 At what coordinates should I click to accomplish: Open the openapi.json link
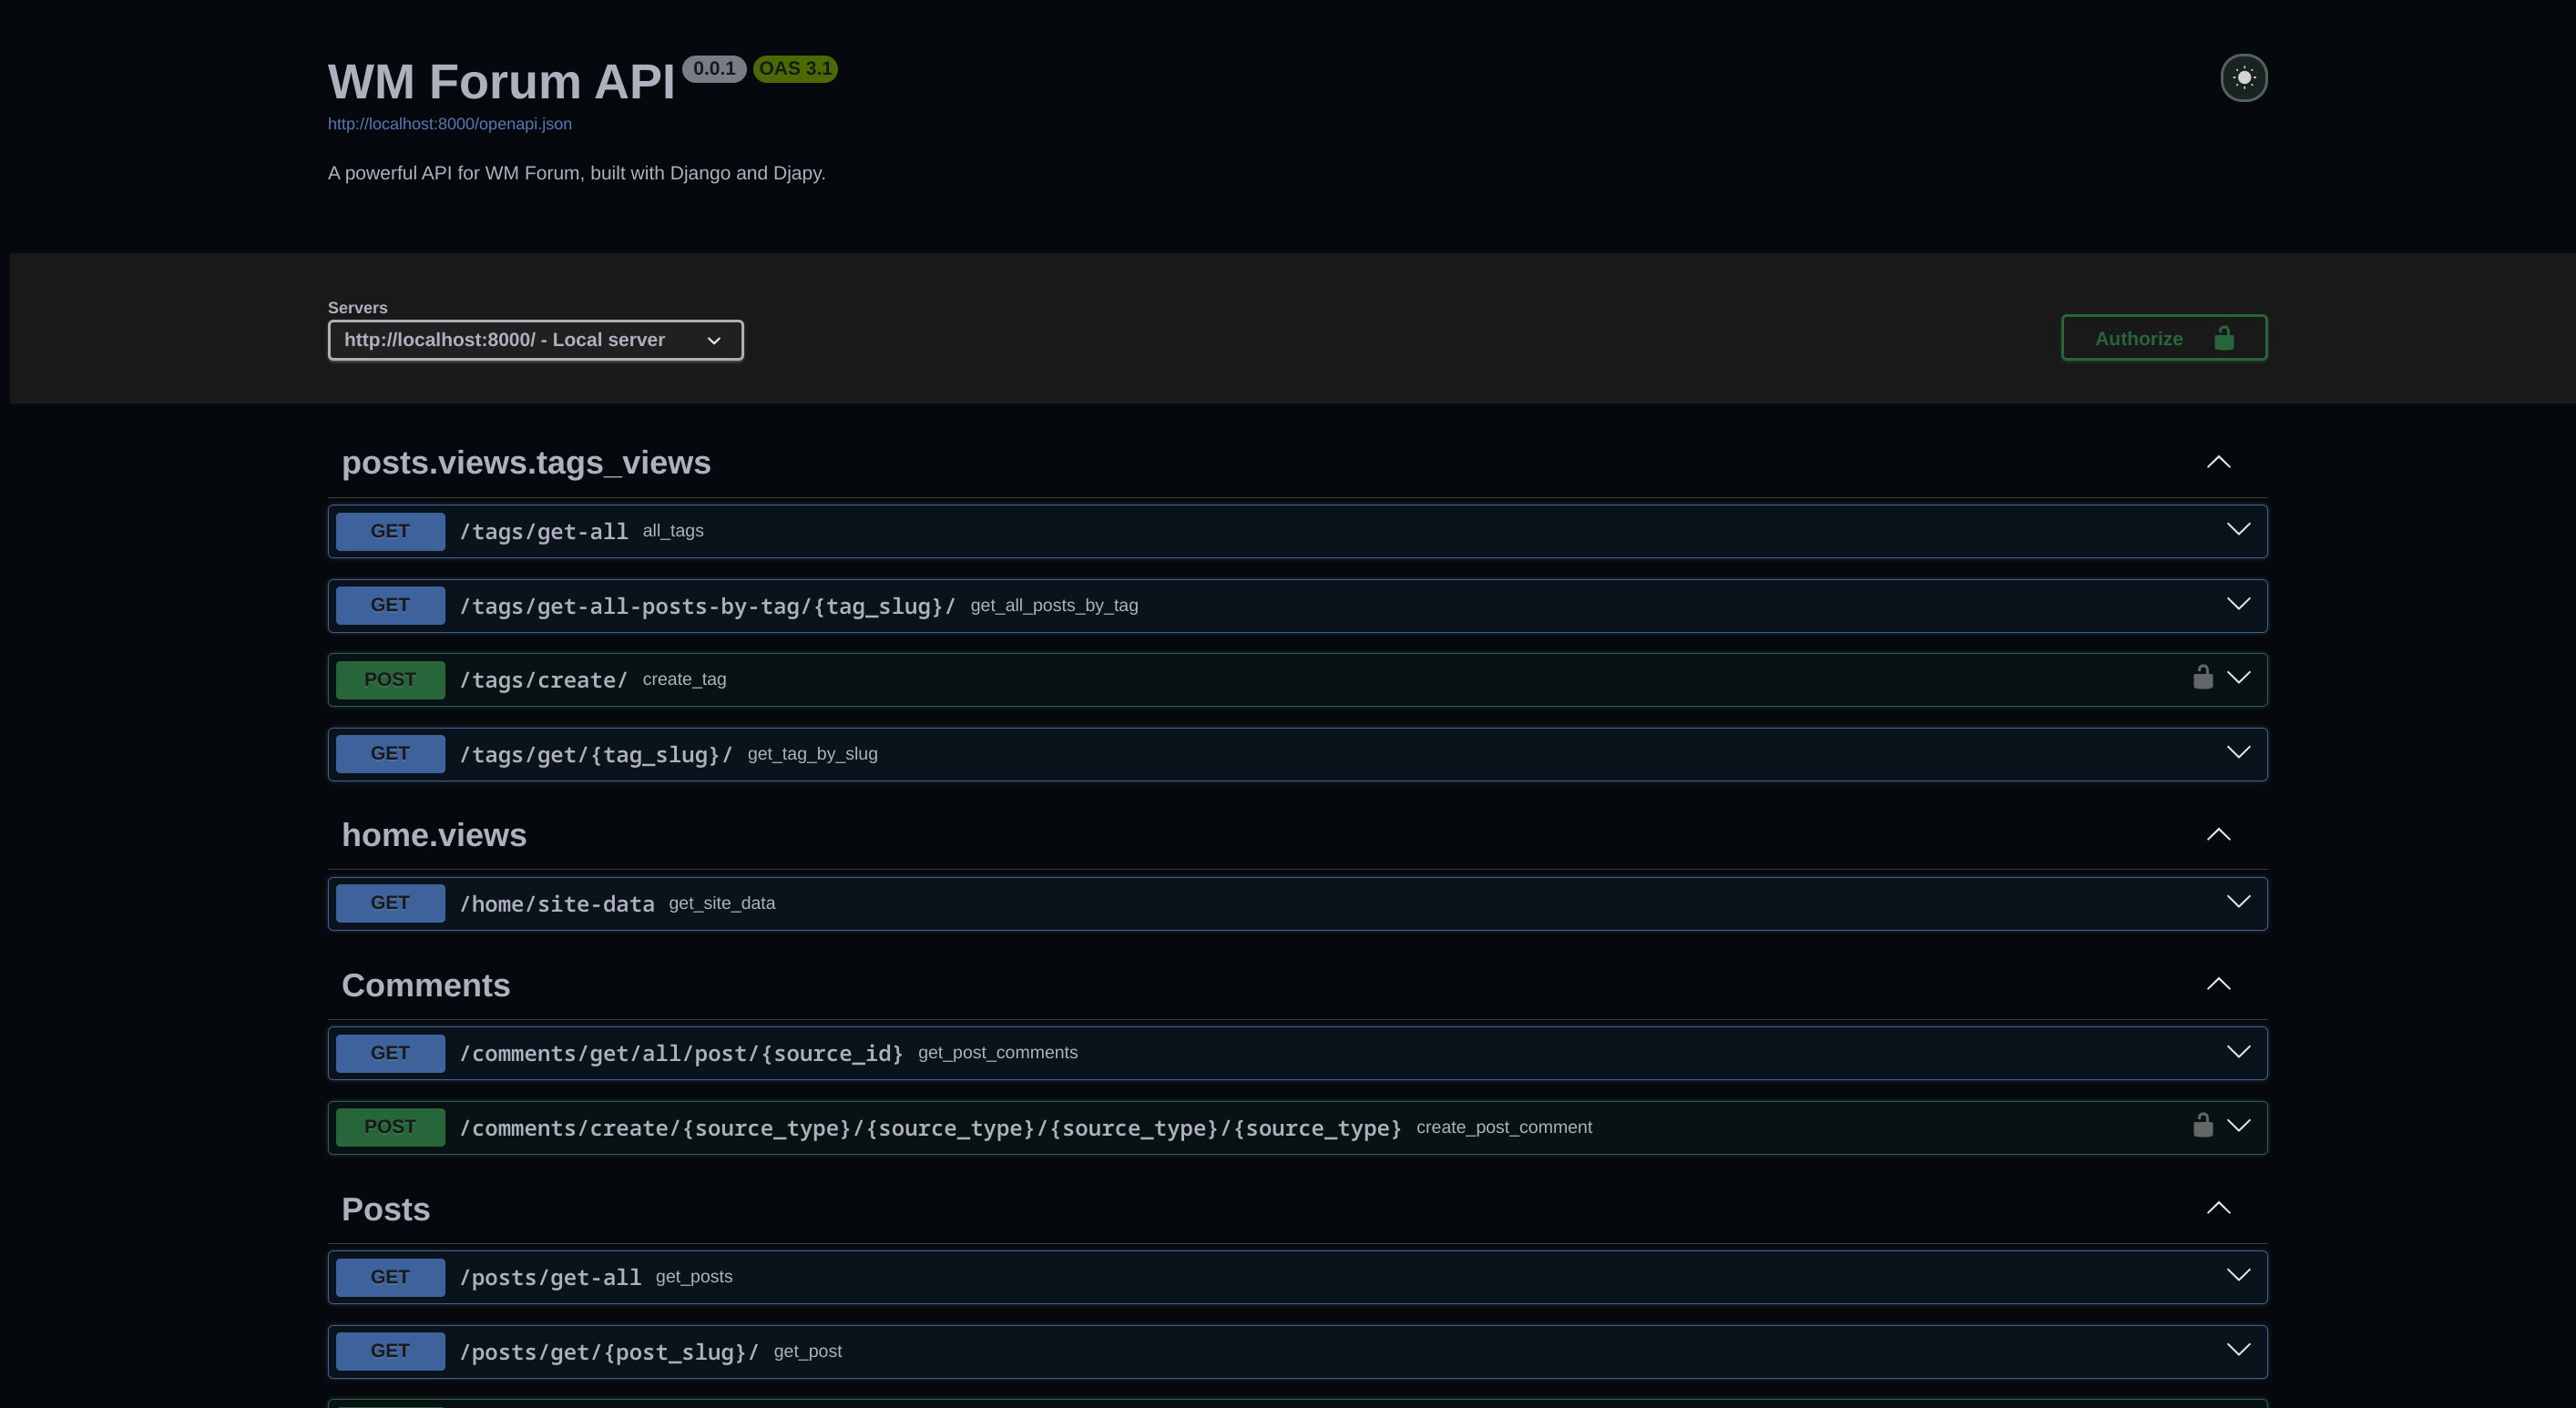pyautogui.click(x=450, y=124)
